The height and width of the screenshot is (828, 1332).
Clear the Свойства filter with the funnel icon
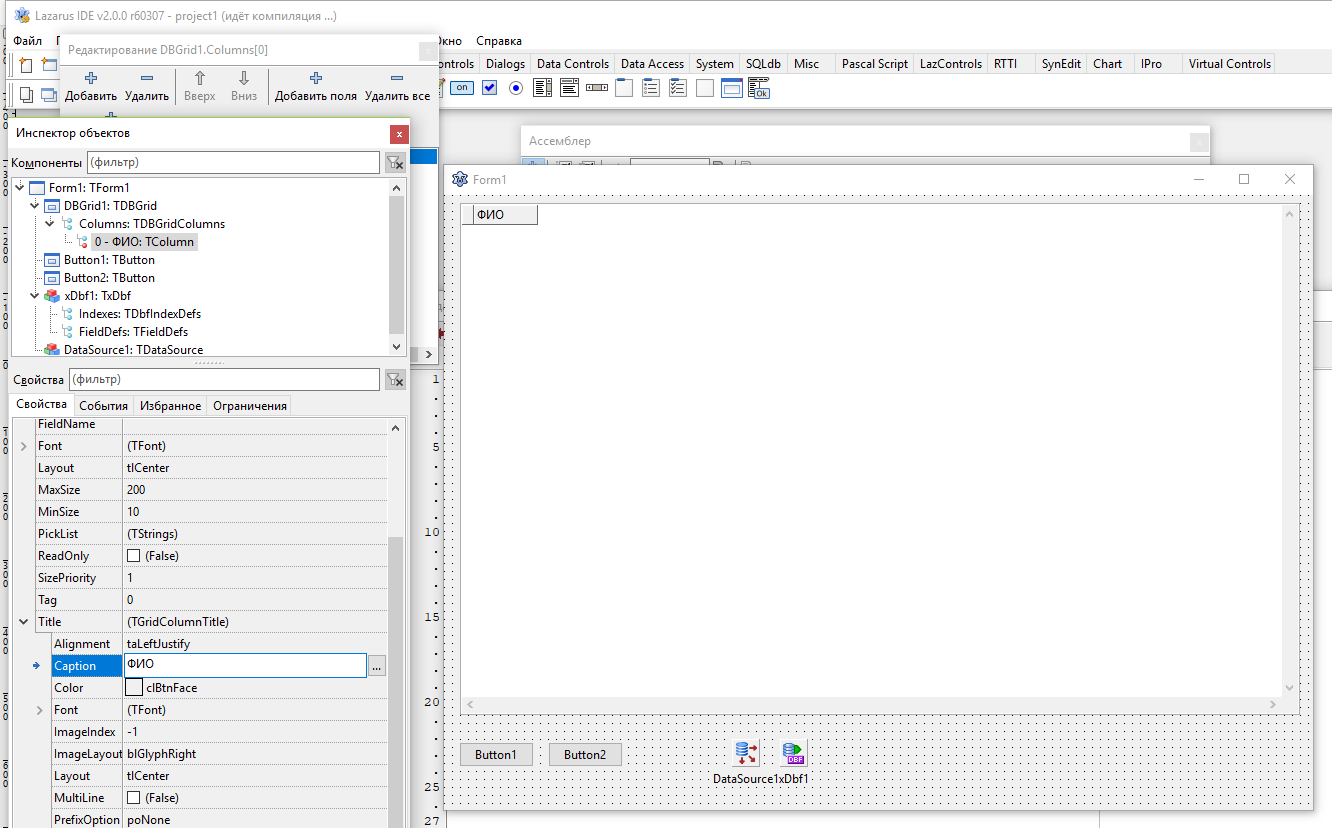395,379
